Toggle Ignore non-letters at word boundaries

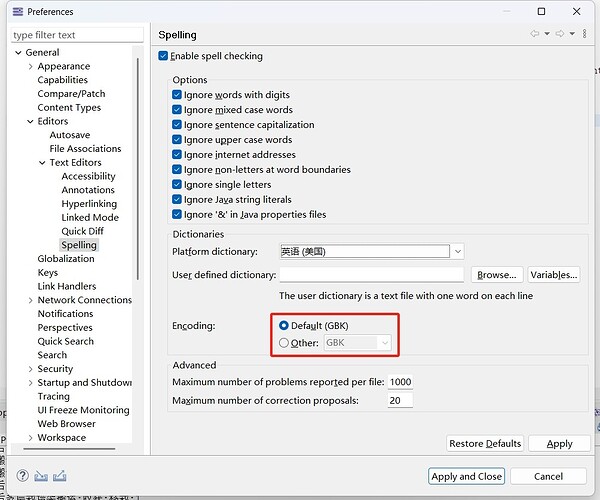point(177,169)
